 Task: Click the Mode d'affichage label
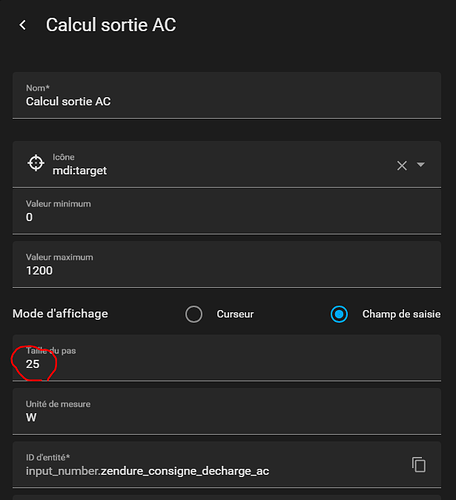pyautogui.click(x=60, y=314)
